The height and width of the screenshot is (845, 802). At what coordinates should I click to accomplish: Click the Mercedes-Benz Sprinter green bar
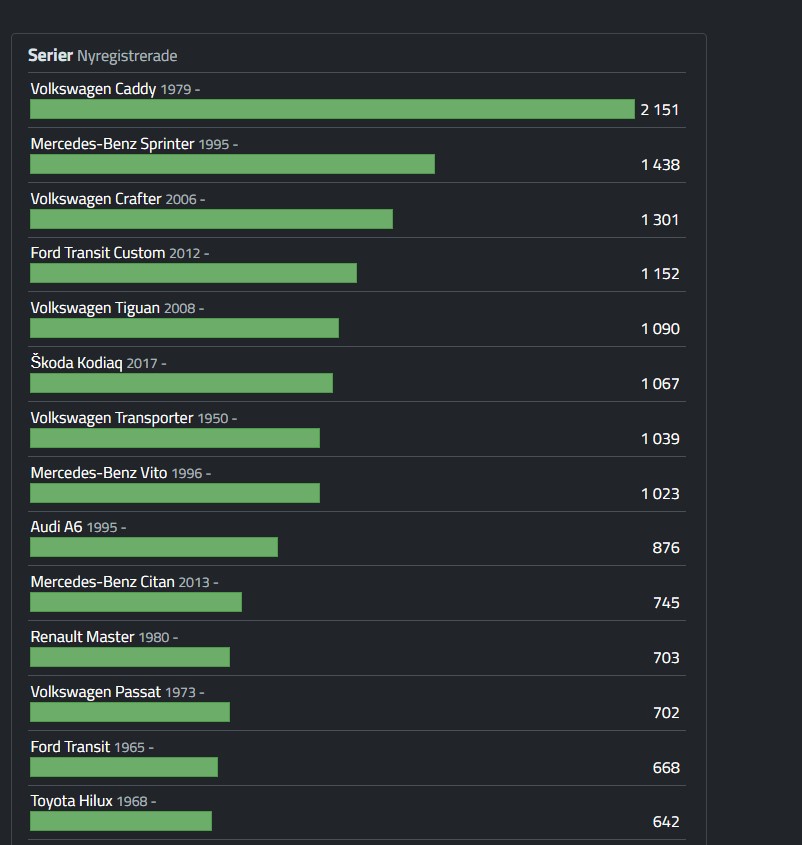232,164
